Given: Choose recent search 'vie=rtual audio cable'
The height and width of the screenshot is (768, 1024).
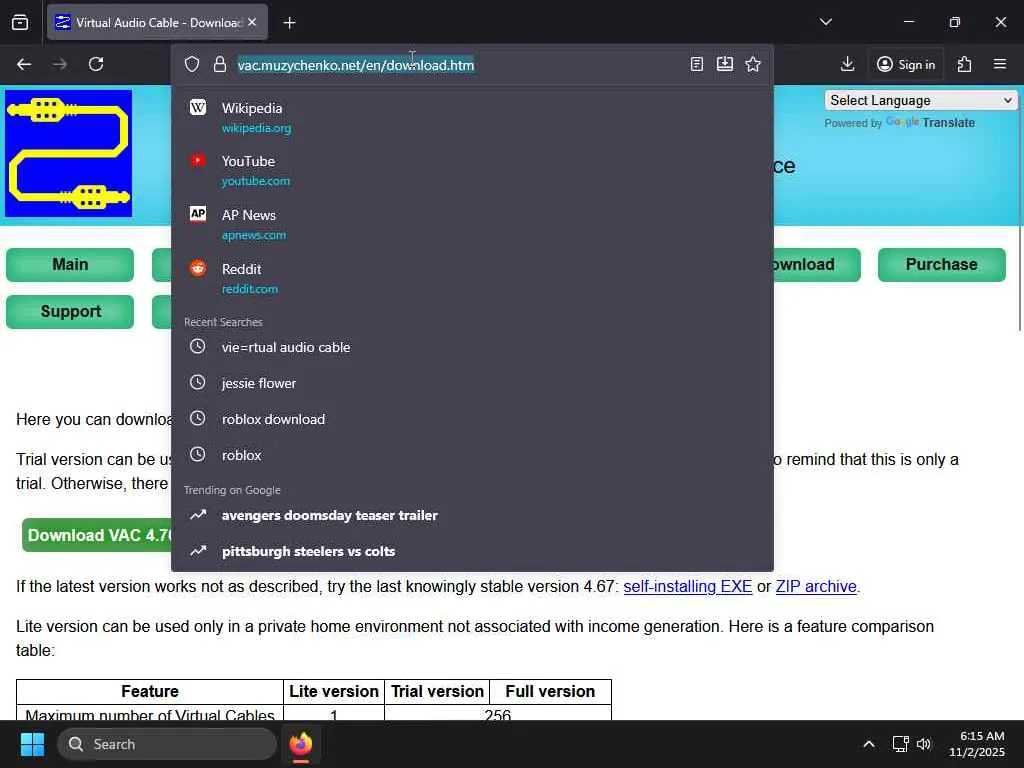Looking at the screenshot, I should (x=472, y=347).
